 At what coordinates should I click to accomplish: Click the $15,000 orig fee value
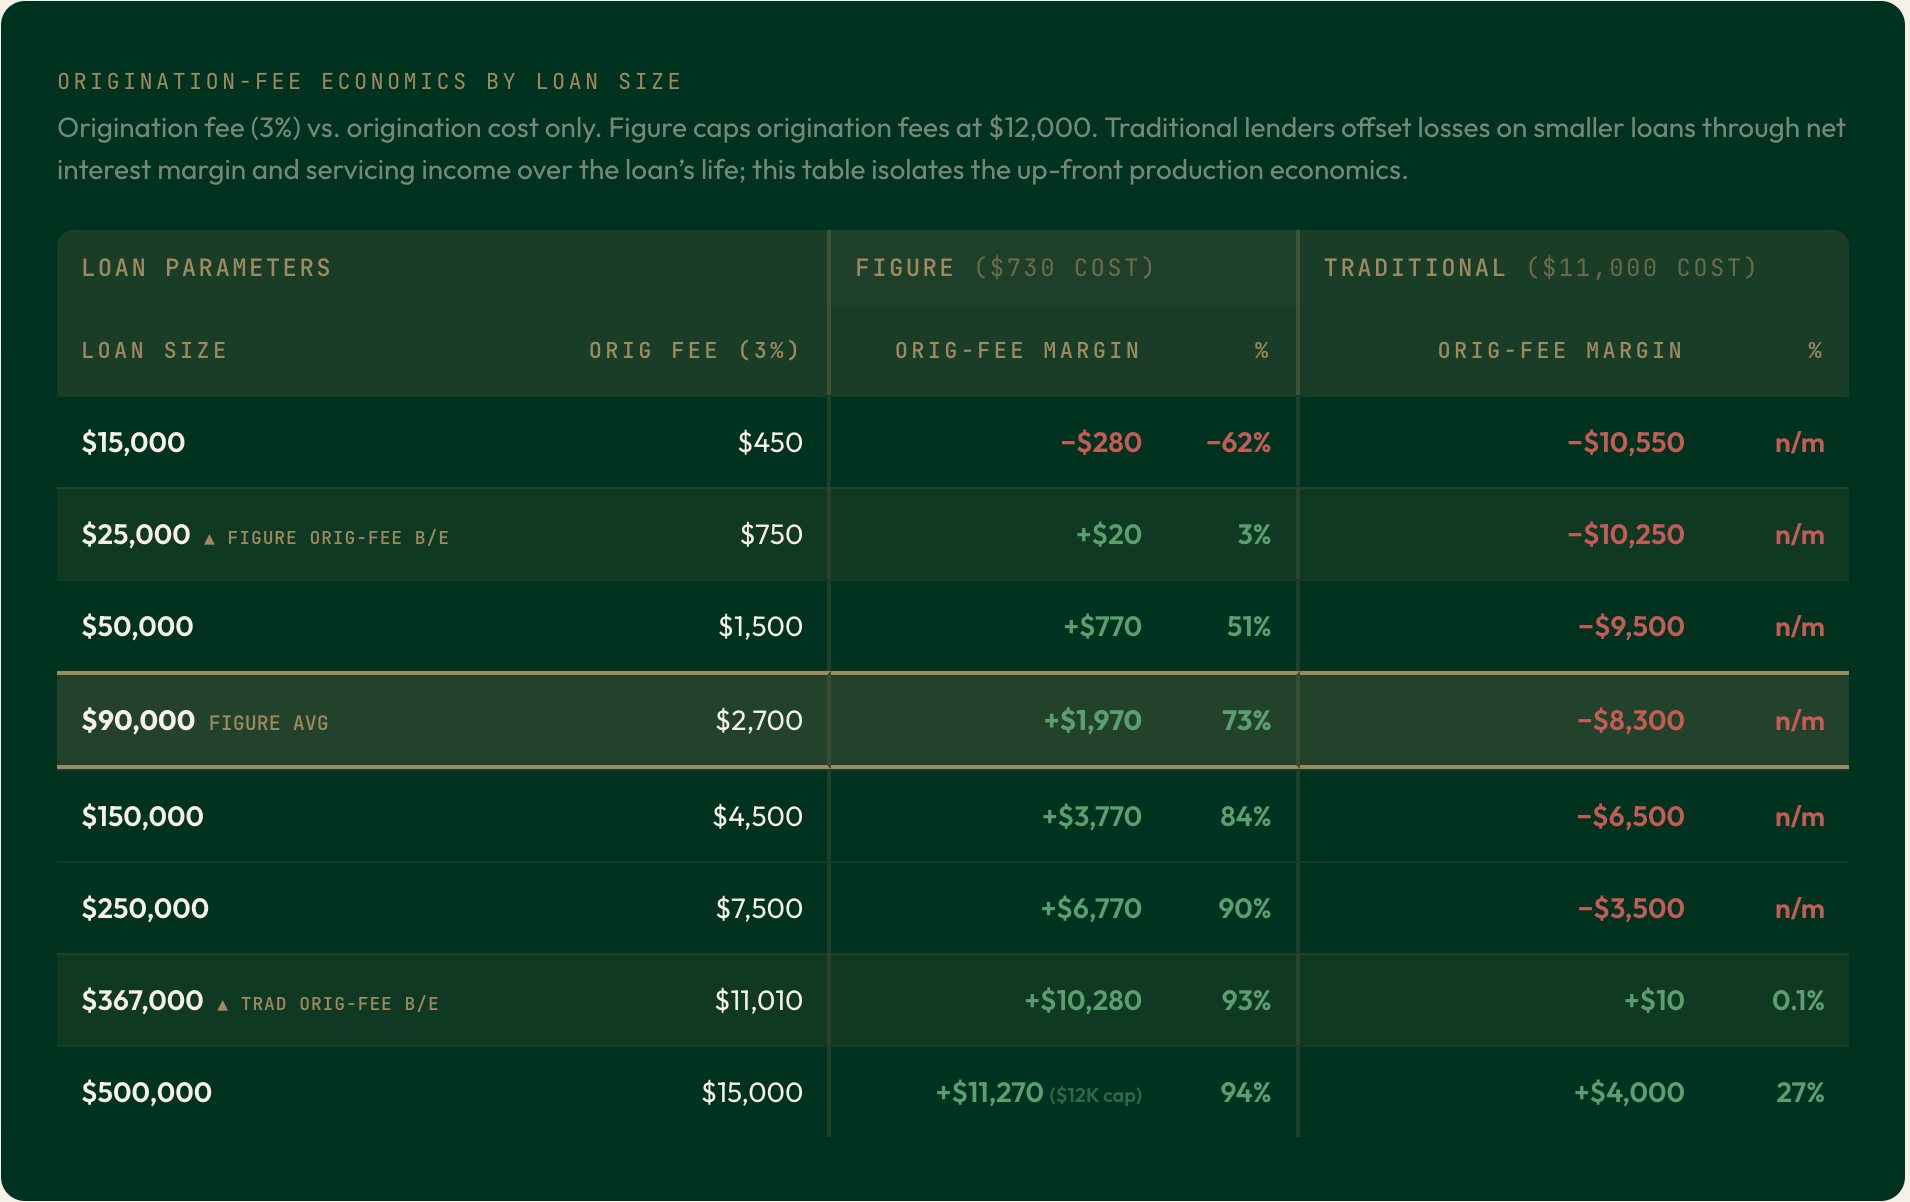(752, 1092)
